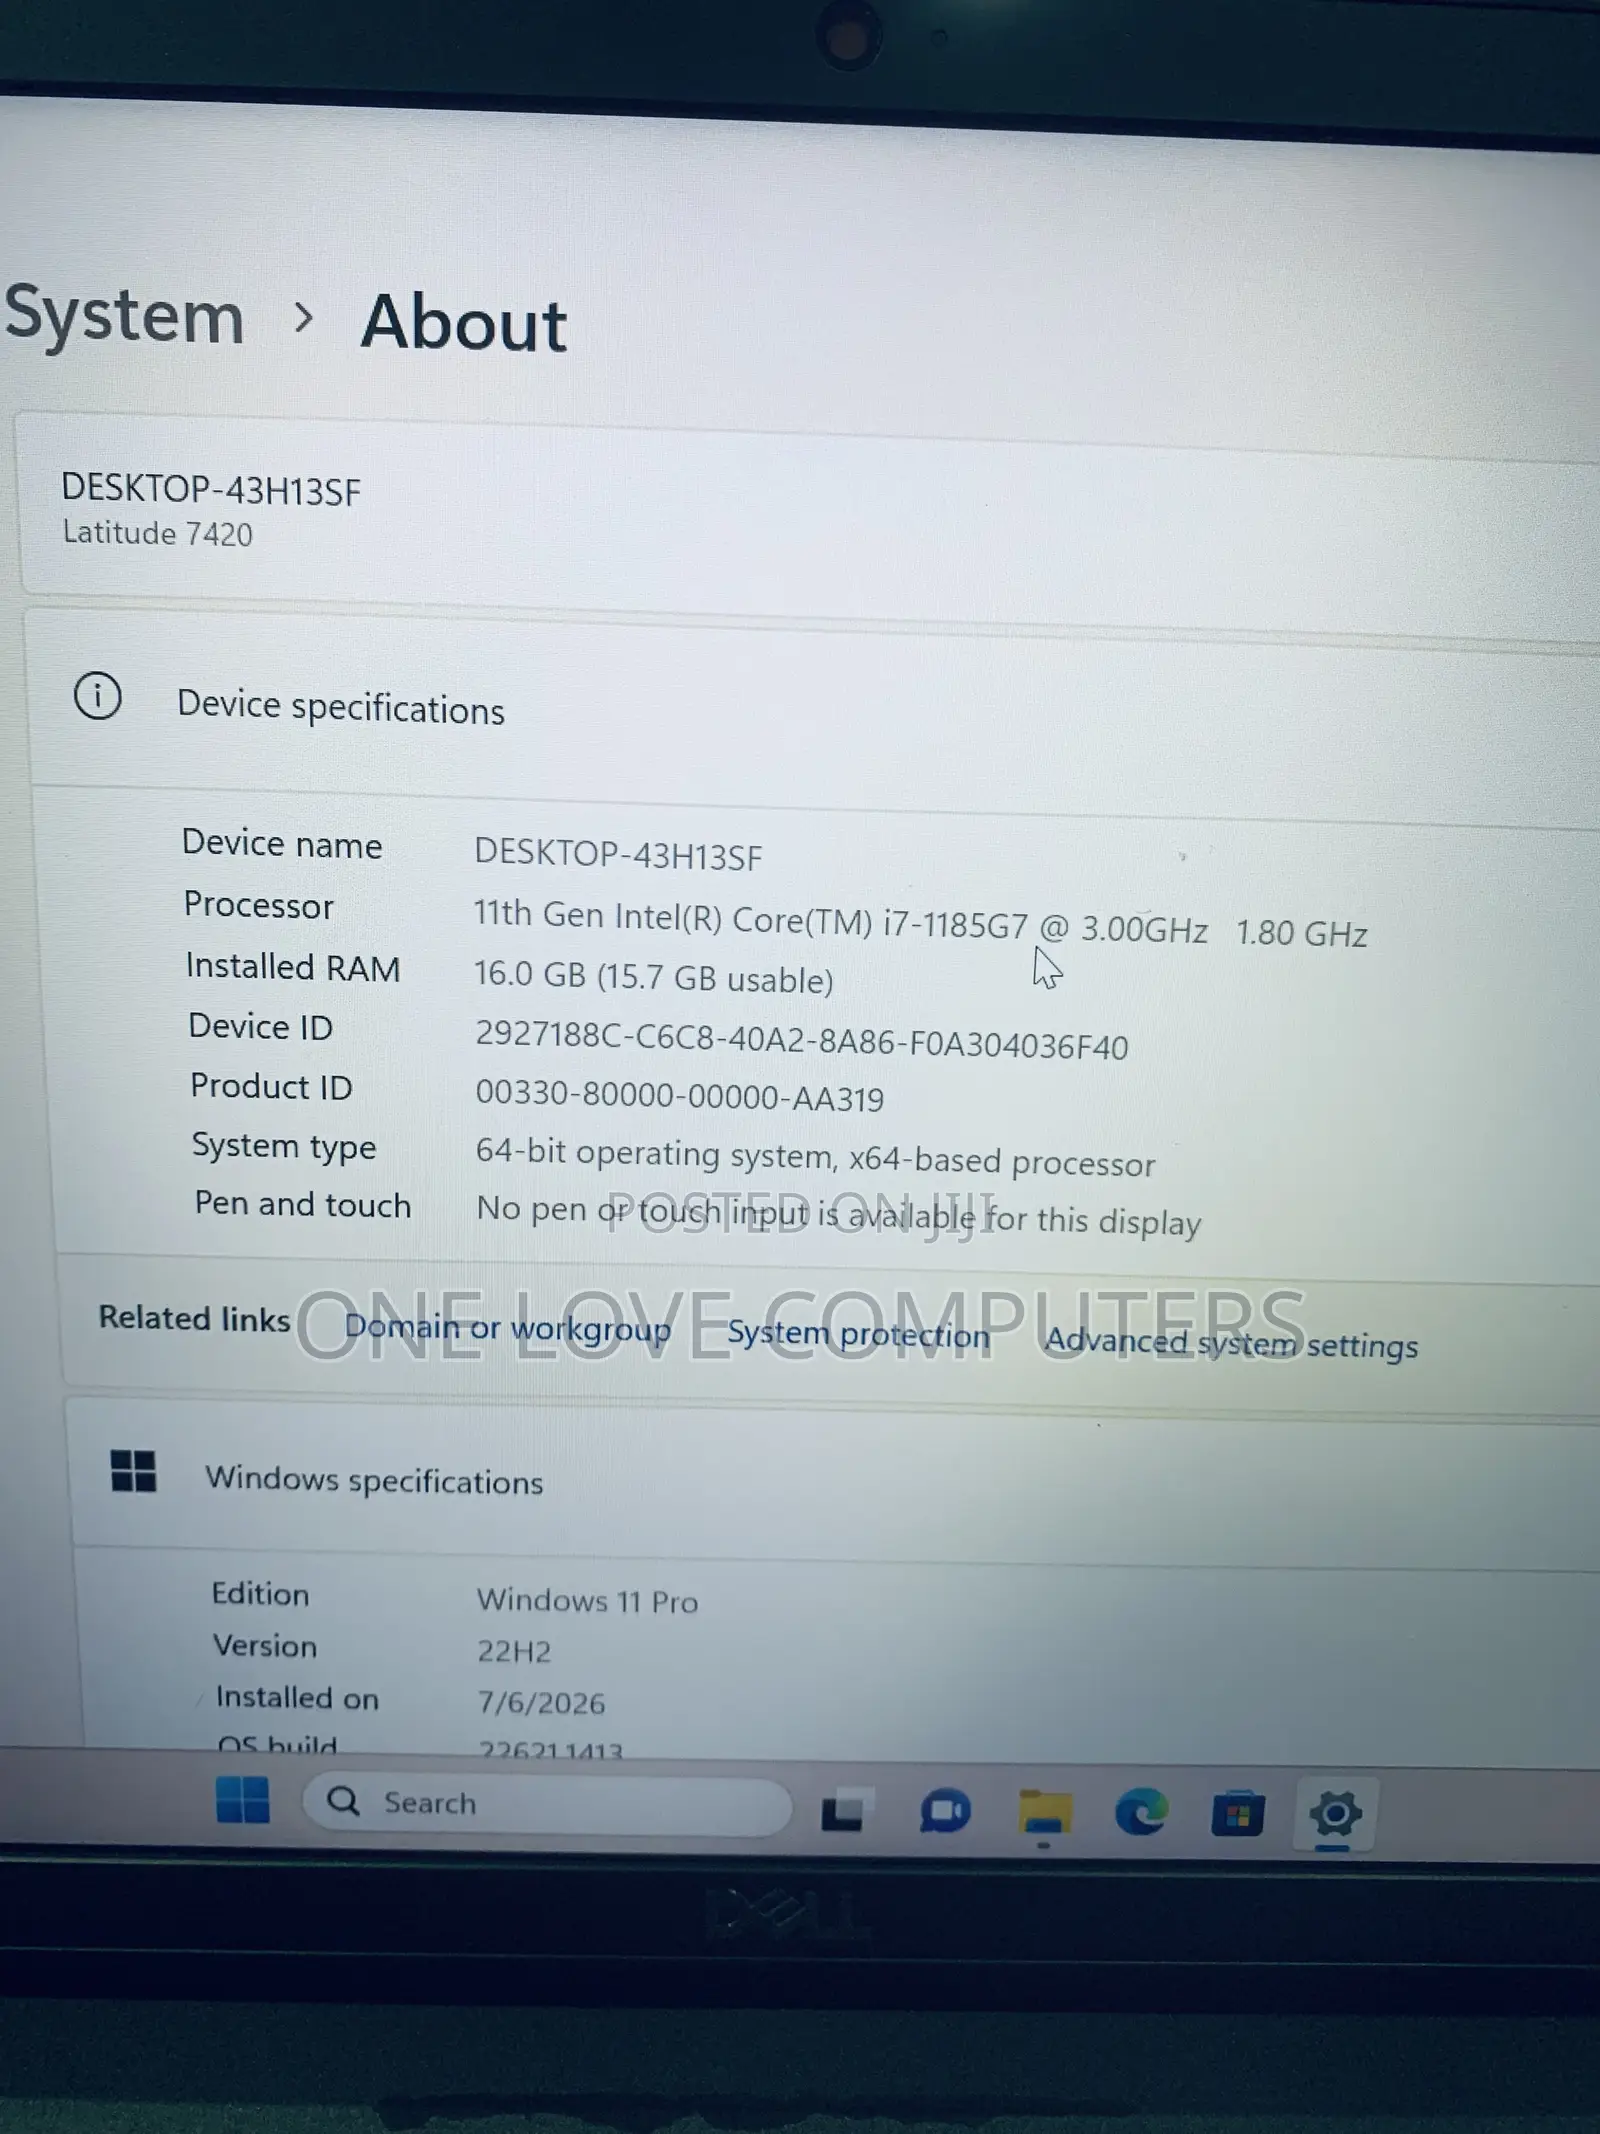1600x2134 pixels.
Task: Open the Domain or workgroup link
Action: [x=508, y=1329]
